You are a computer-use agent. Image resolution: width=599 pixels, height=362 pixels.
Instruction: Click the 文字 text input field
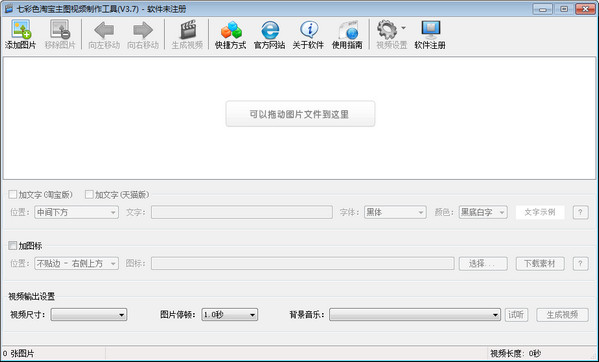pos(241,212)
